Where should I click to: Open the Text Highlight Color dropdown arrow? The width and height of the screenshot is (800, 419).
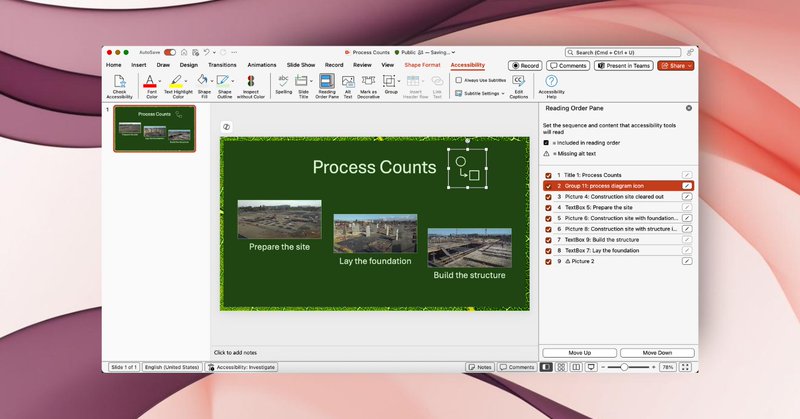pos(186,81)
